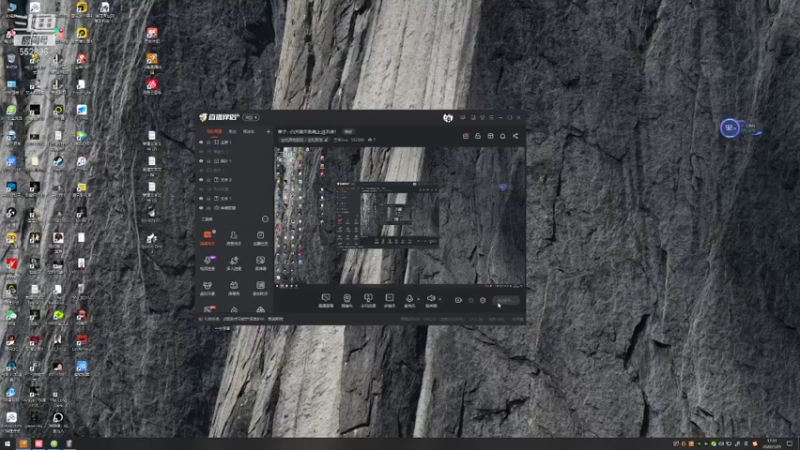Open the pink app on the Windows taskbar
Image resolution: width=800 pixels, height=450 pixels.
coord(39,444)
